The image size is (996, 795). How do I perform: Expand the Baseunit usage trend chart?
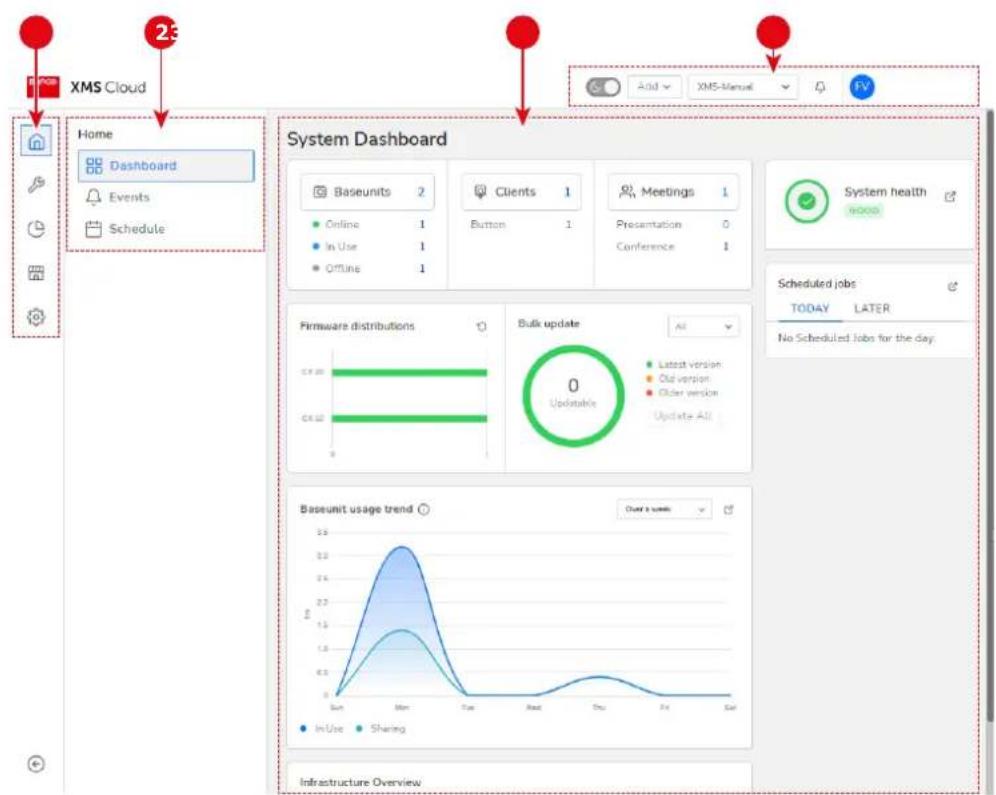point(729,509)
